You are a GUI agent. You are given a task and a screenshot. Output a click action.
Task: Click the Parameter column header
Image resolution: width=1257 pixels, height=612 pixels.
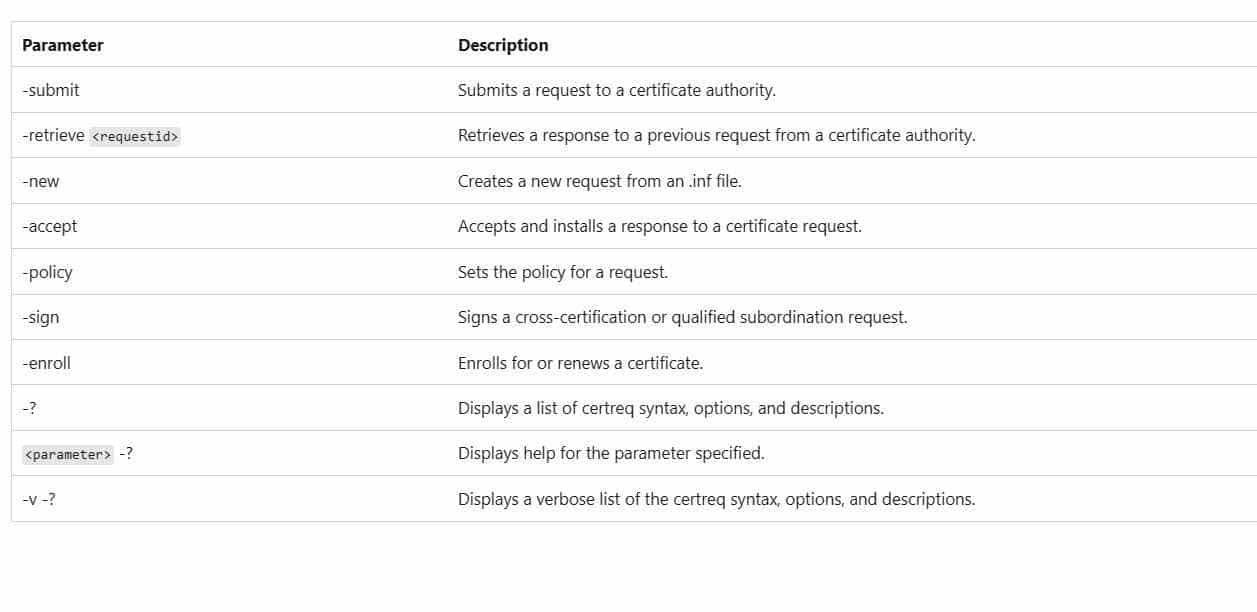coord(63,45)
